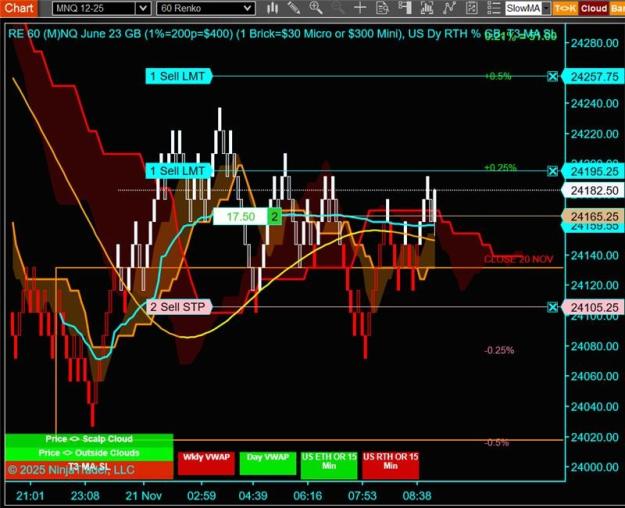The image size is (625, 508).
Task: Click the 24105.25 stop price marker
Action: (594, 307)
